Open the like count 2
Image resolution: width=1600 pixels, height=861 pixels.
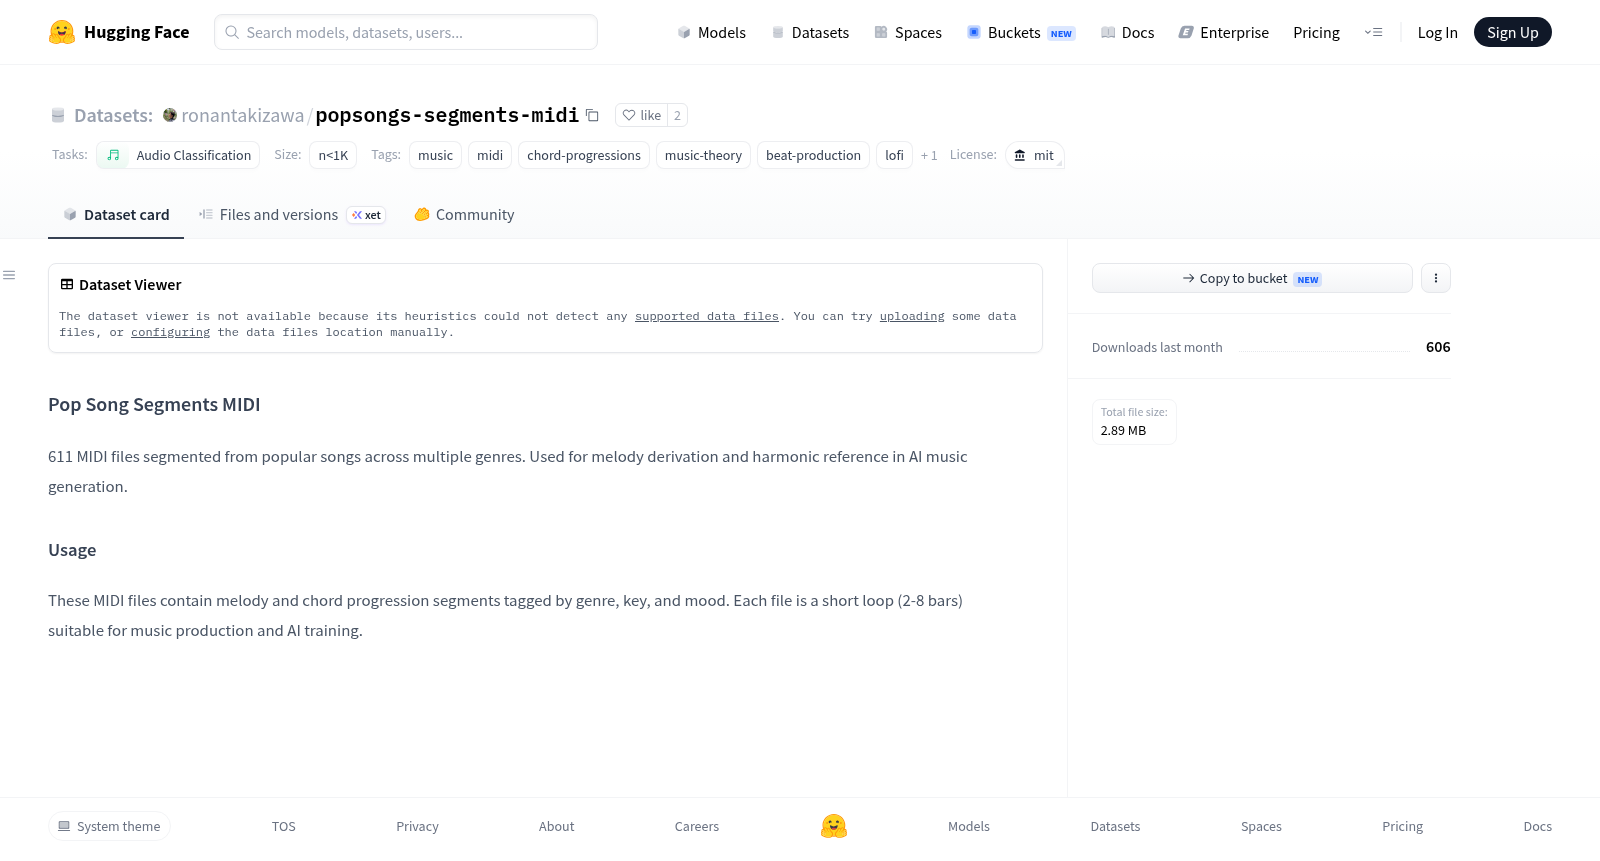tap(677, 115)
